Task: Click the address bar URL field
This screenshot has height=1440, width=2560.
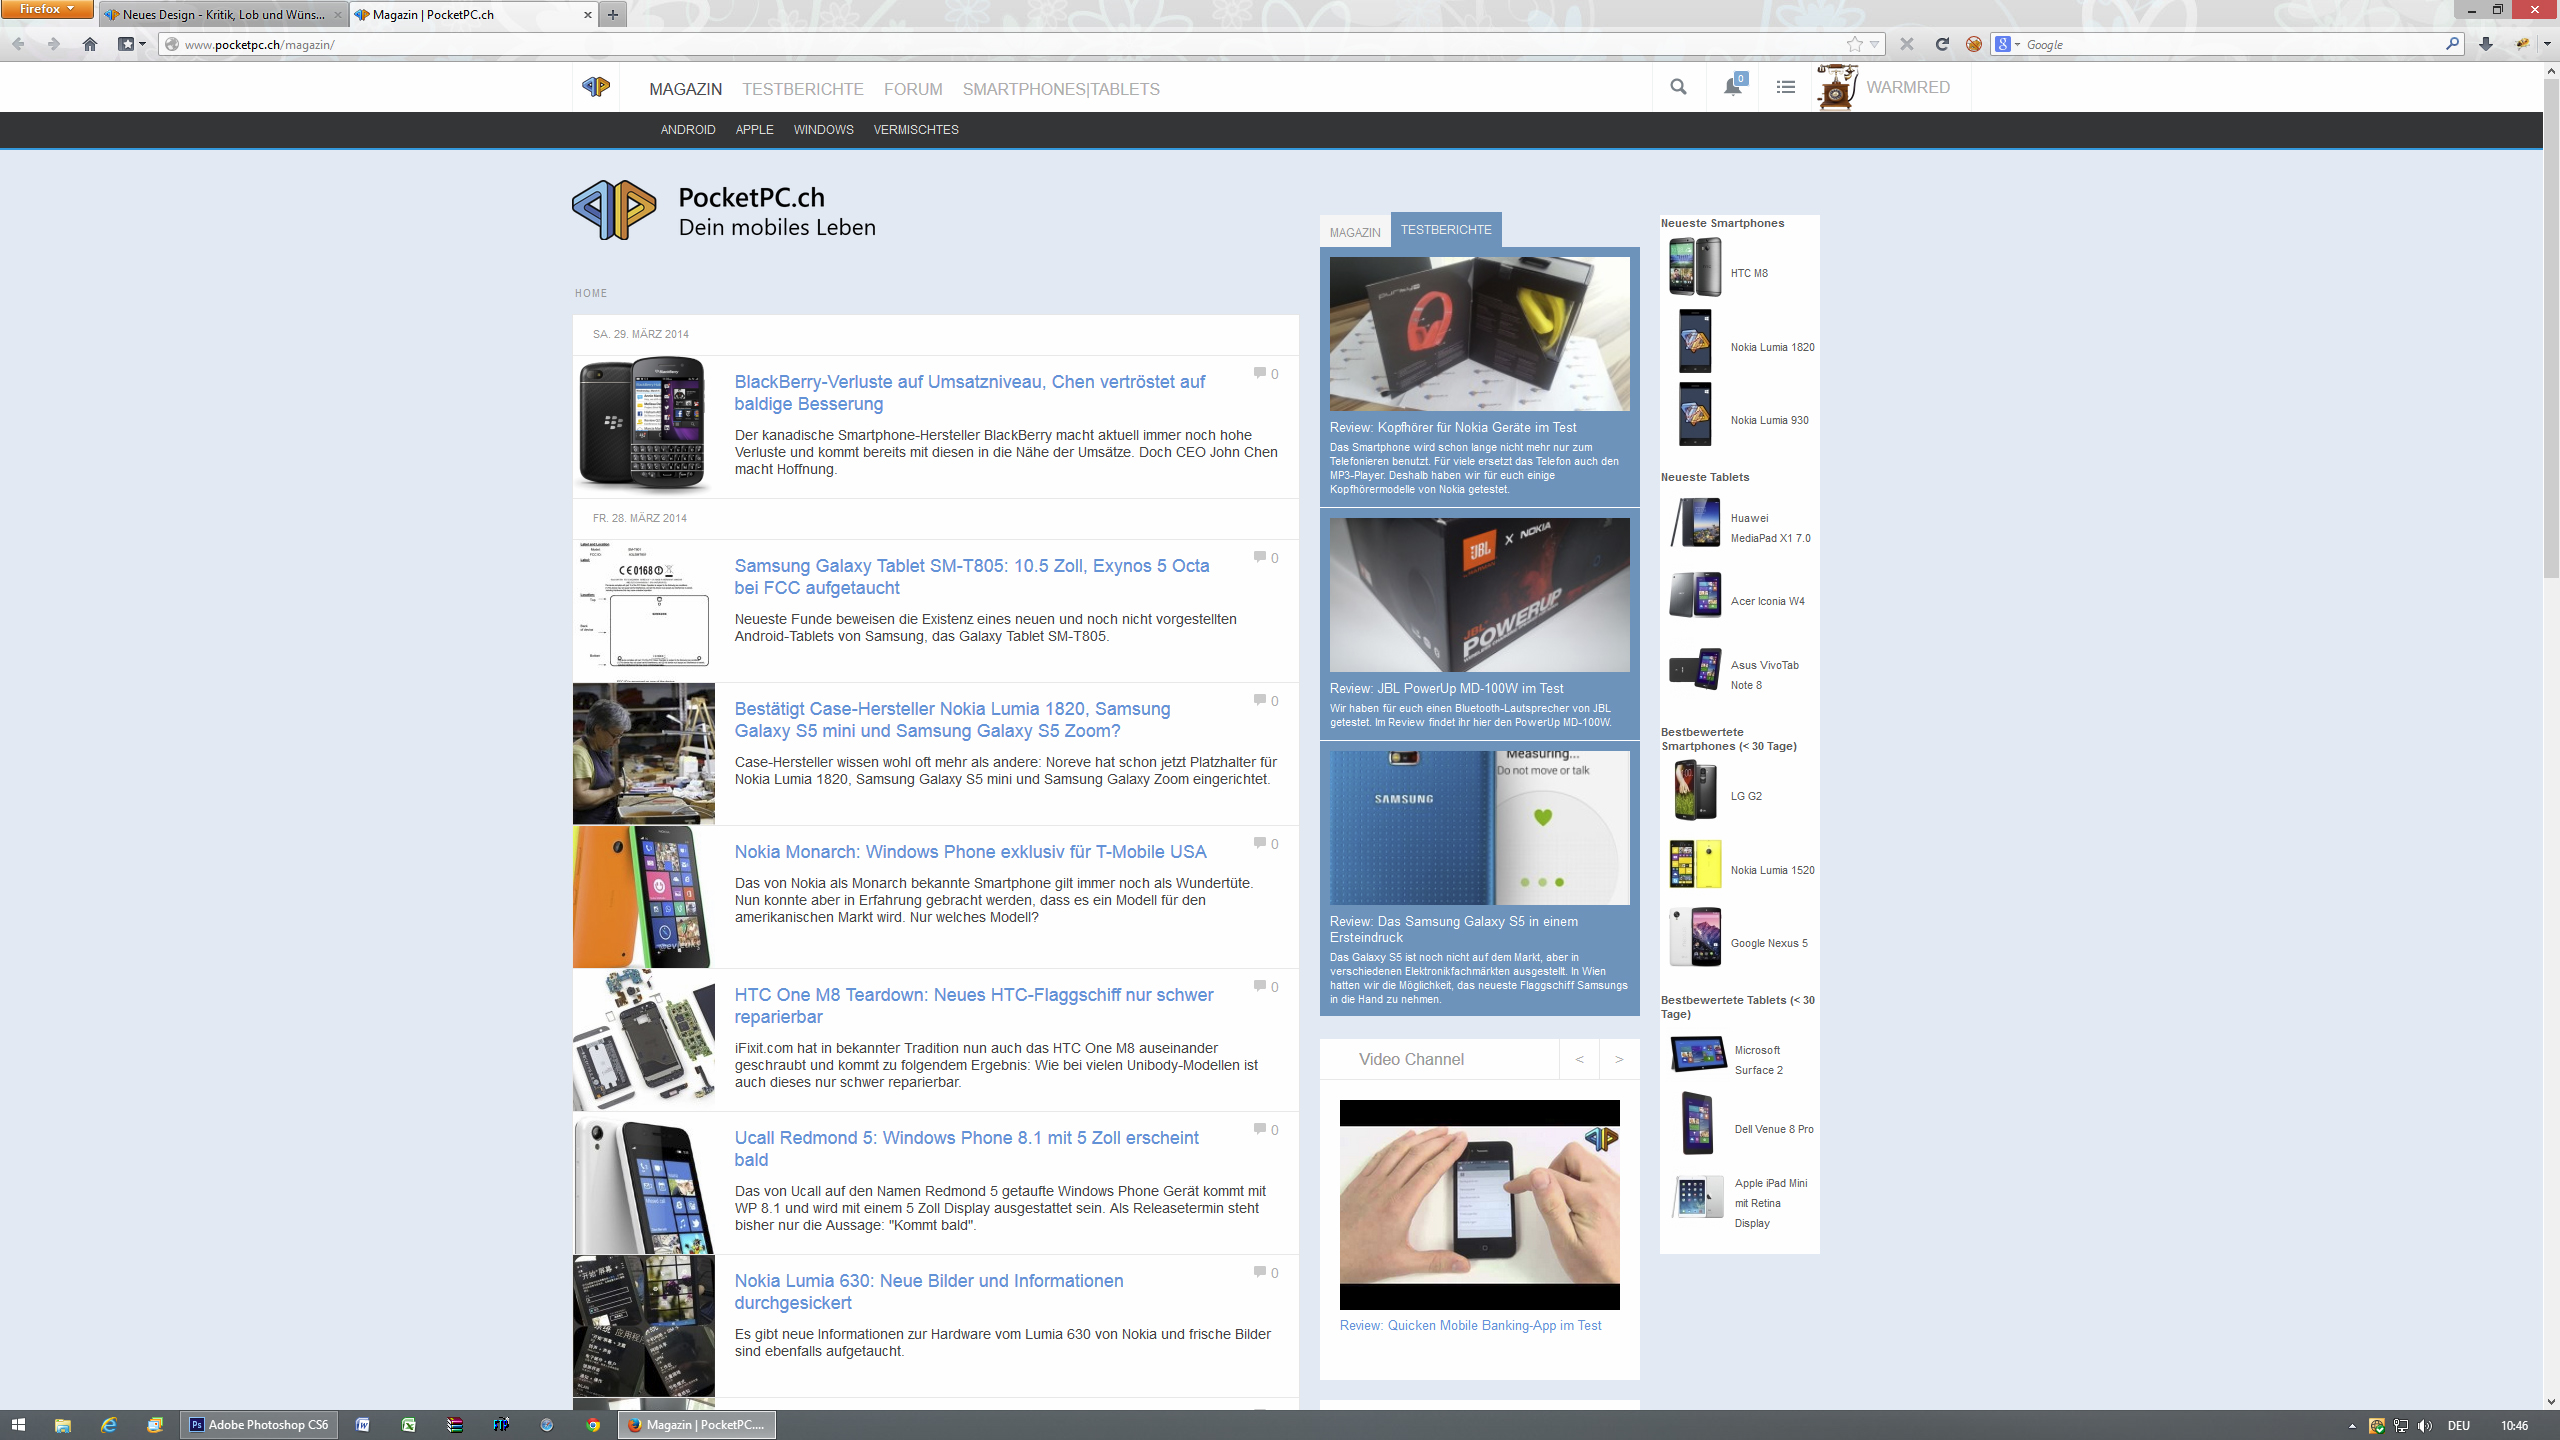Action: [x=1010, y=44]
